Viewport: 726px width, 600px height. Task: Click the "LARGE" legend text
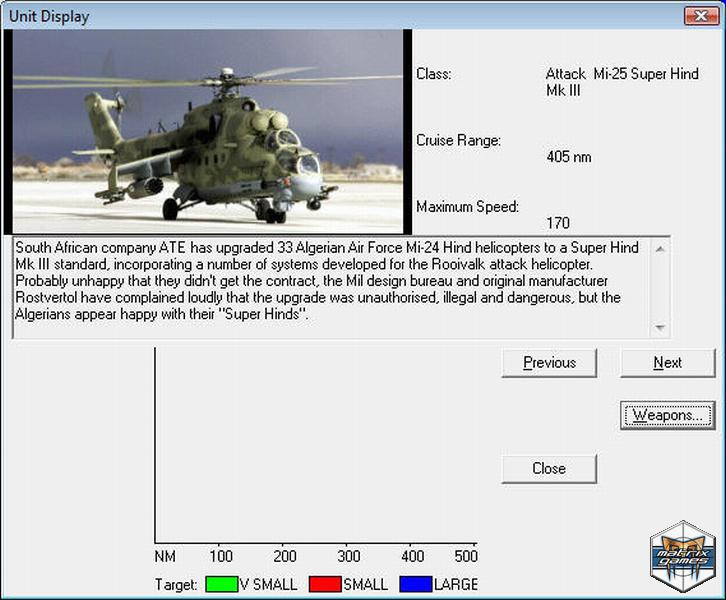456,585
